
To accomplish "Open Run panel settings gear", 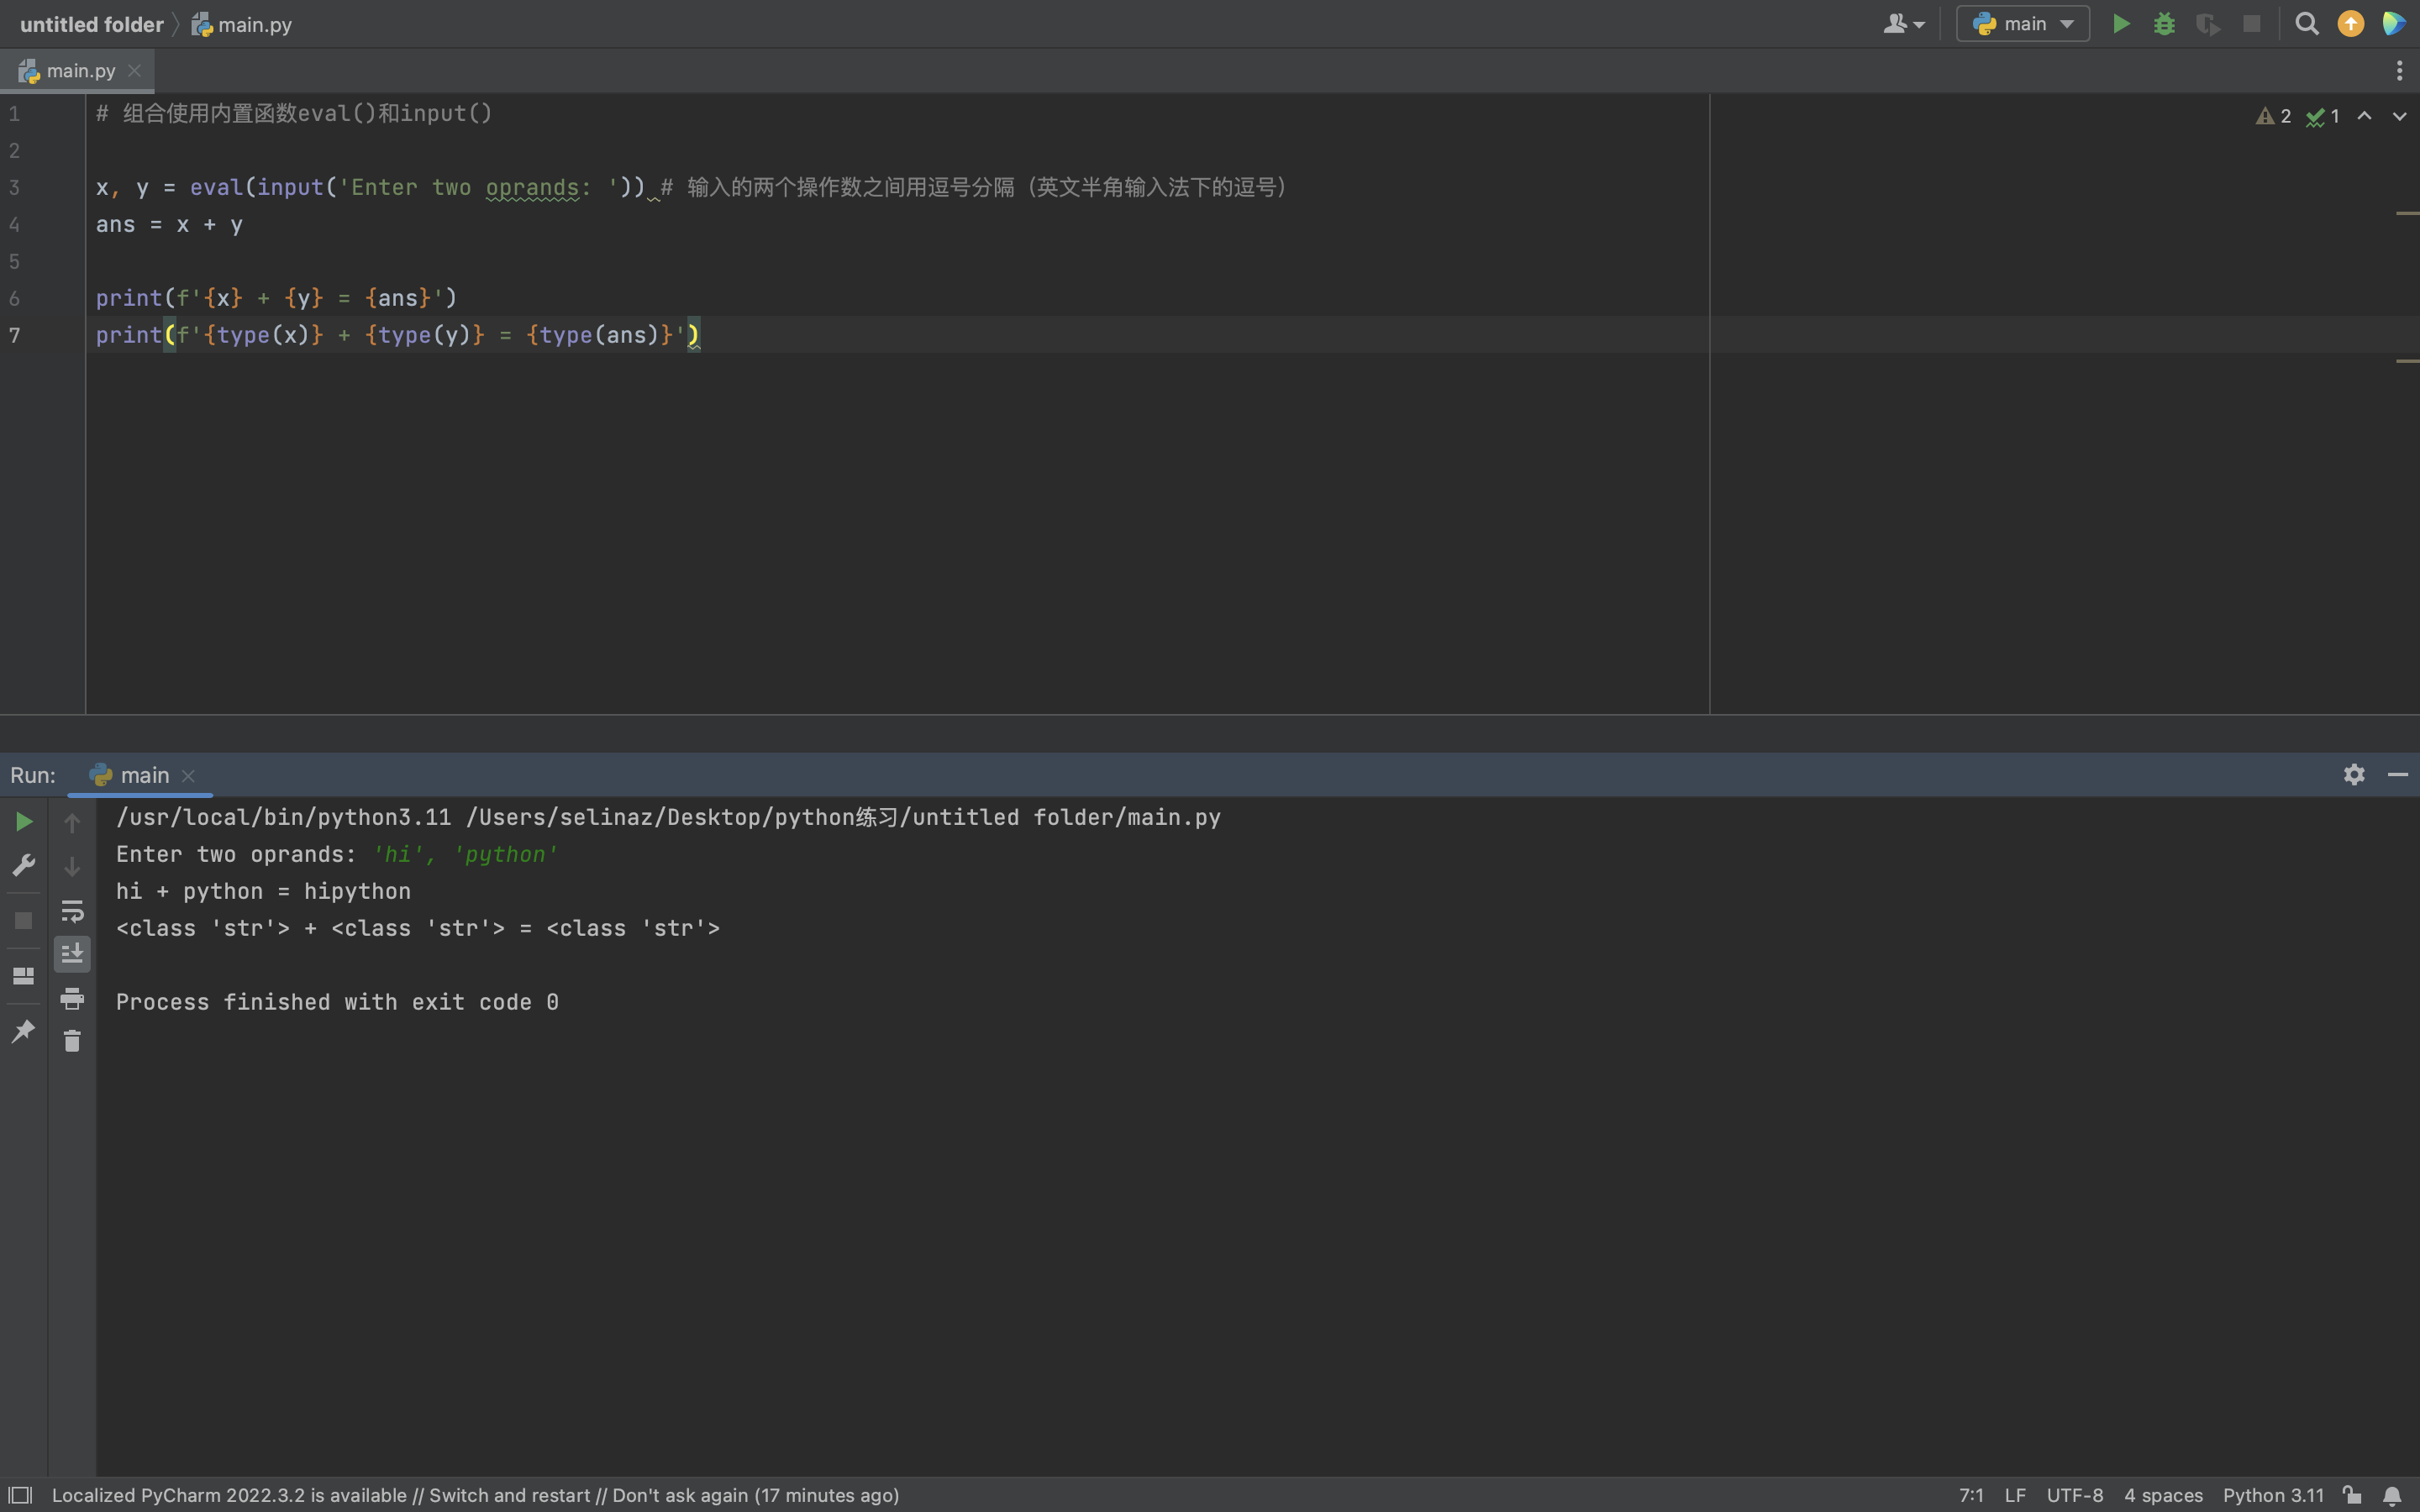I will tap(2354, 775).
